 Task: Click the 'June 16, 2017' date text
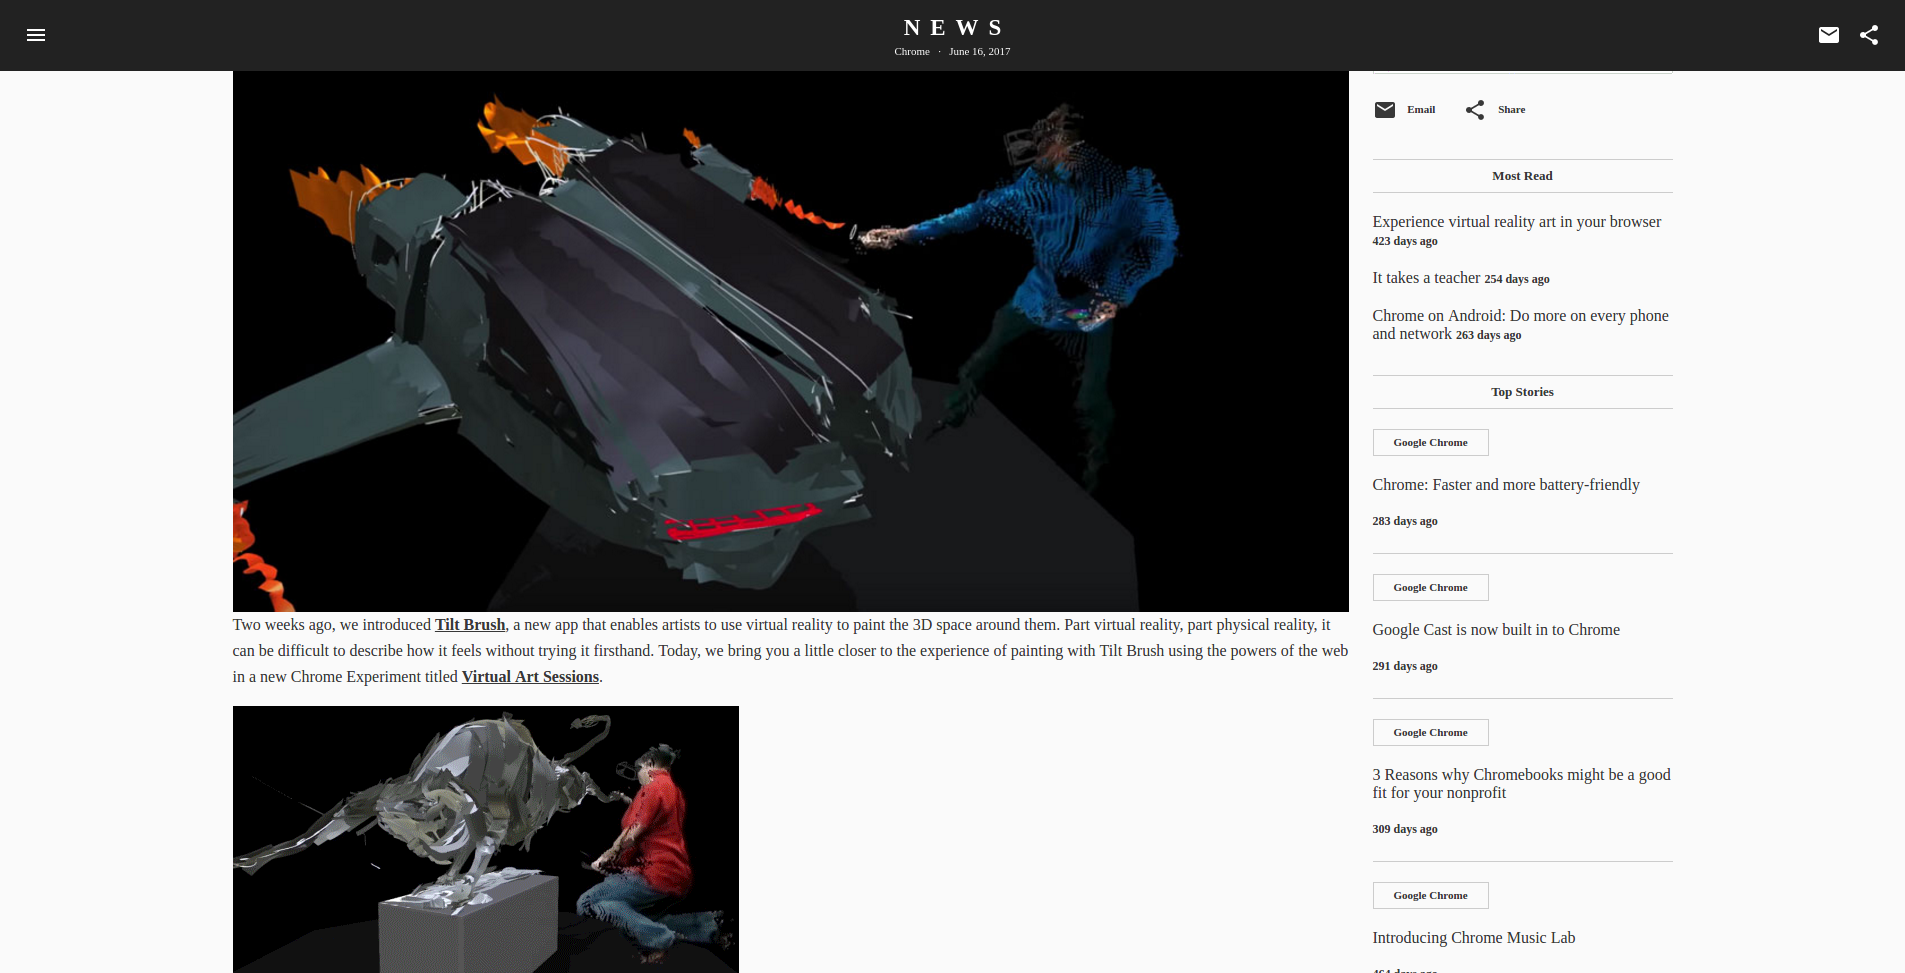[x=980, y=52]
